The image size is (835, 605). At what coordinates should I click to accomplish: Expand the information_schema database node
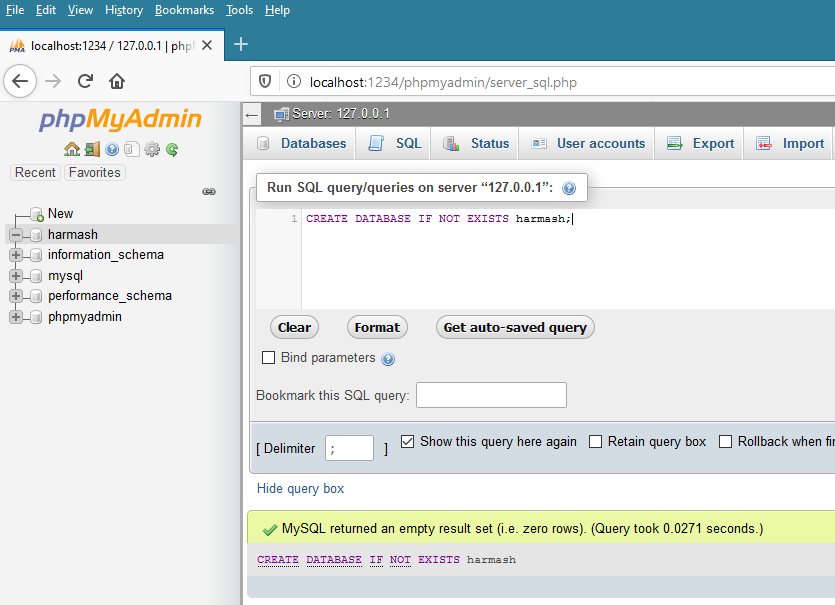click(16, 255)
